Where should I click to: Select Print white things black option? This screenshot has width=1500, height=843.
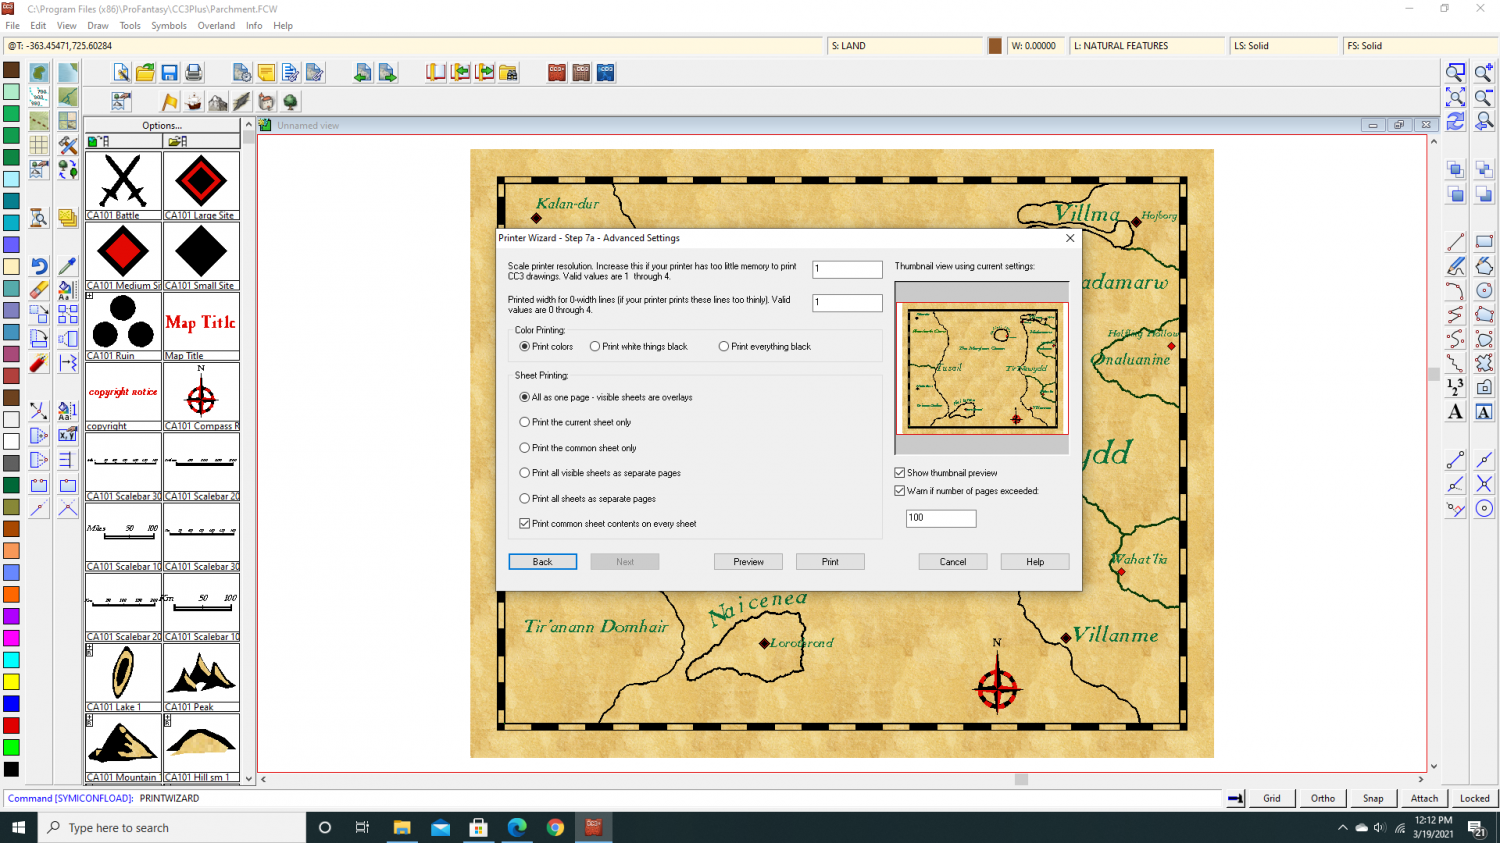tap(638, 347)
